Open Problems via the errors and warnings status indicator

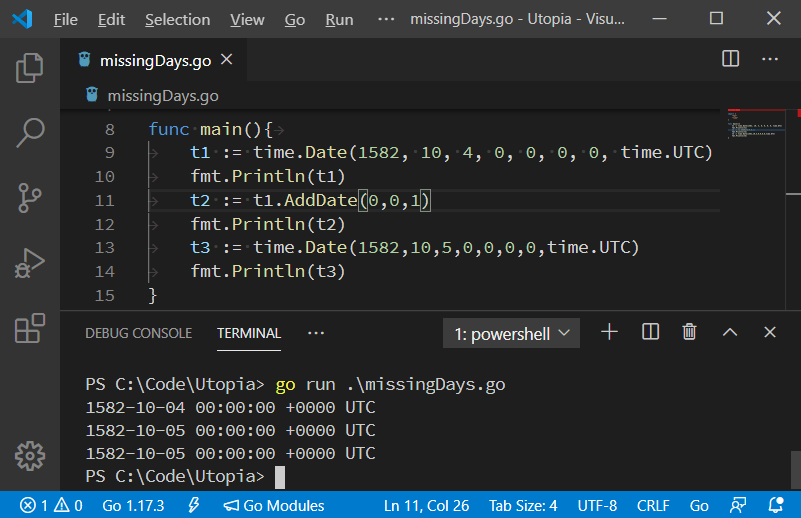pyautogui.click(x=51, y=506)
